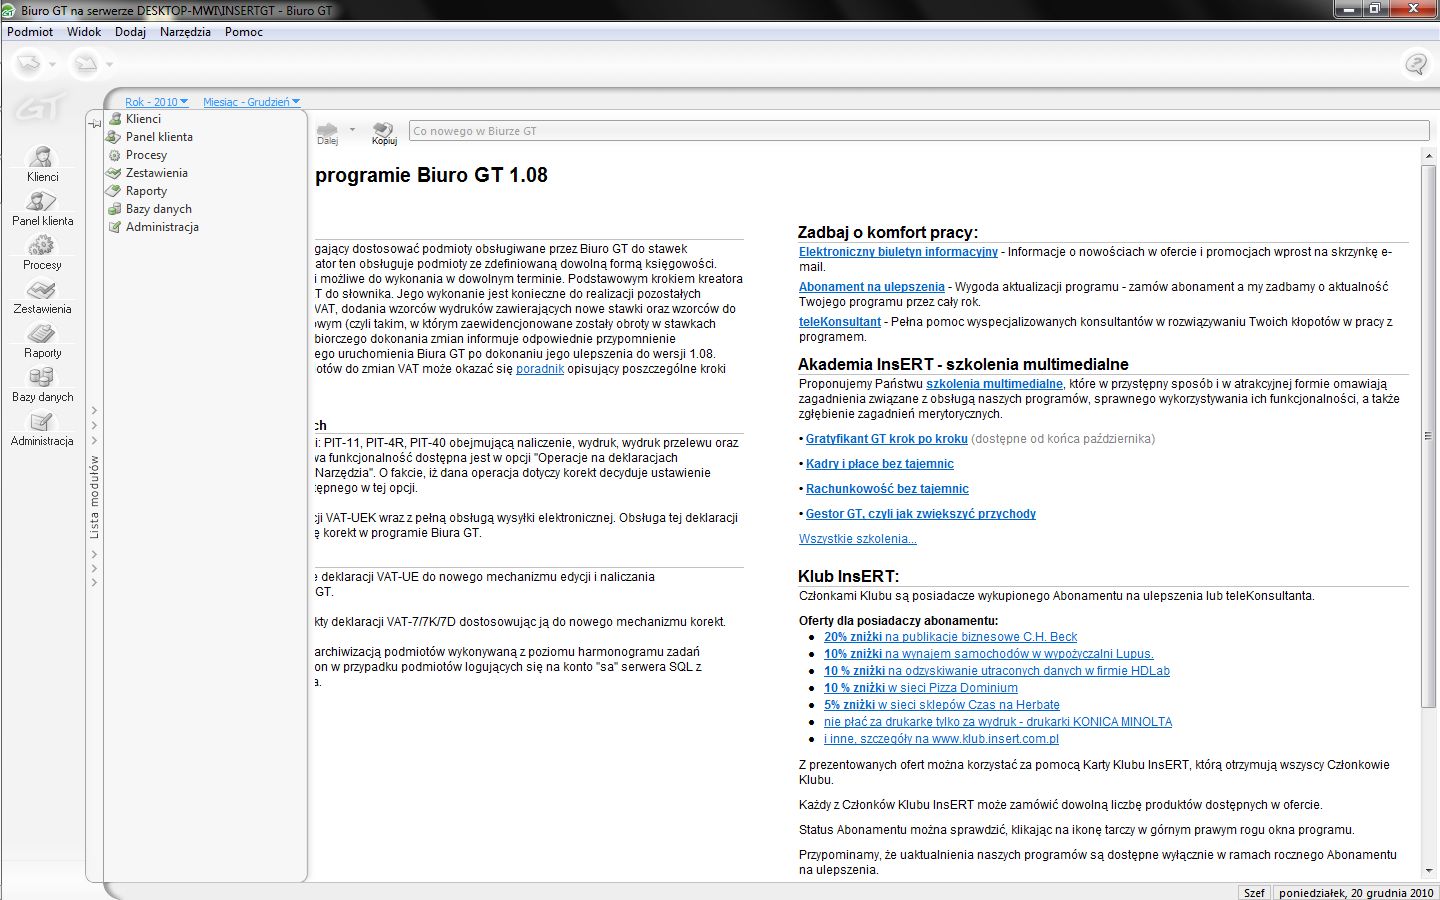Click the Co nowego w Biurze GT field
Screen dimensions: 1440x900
point(919,131)
